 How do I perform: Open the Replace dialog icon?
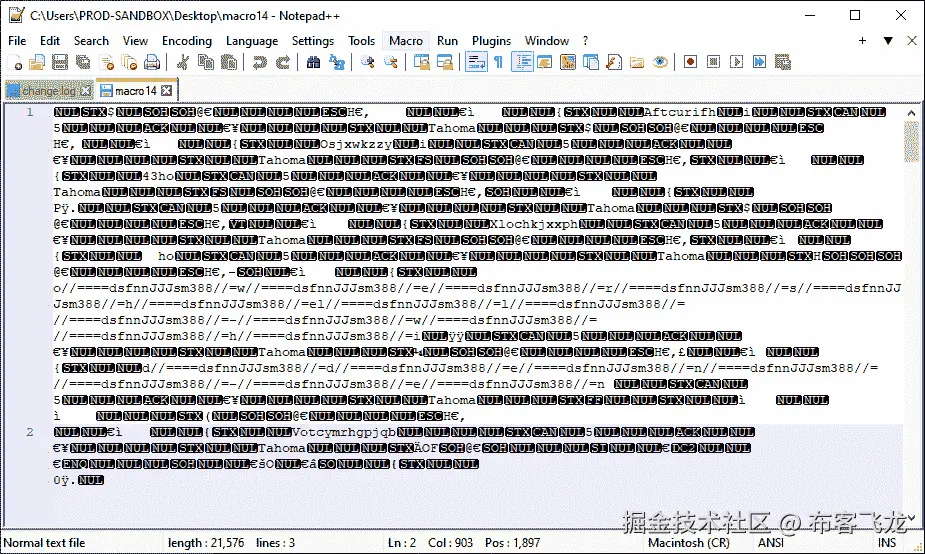tap(337, 62)
